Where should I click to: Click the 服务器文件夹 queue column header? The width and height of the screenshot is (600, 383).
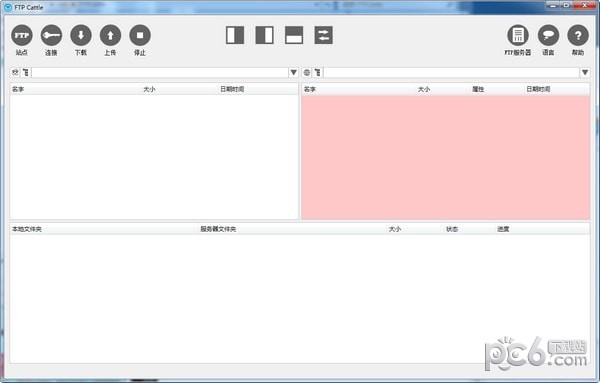pyautogui.click(x=218, y=229)
